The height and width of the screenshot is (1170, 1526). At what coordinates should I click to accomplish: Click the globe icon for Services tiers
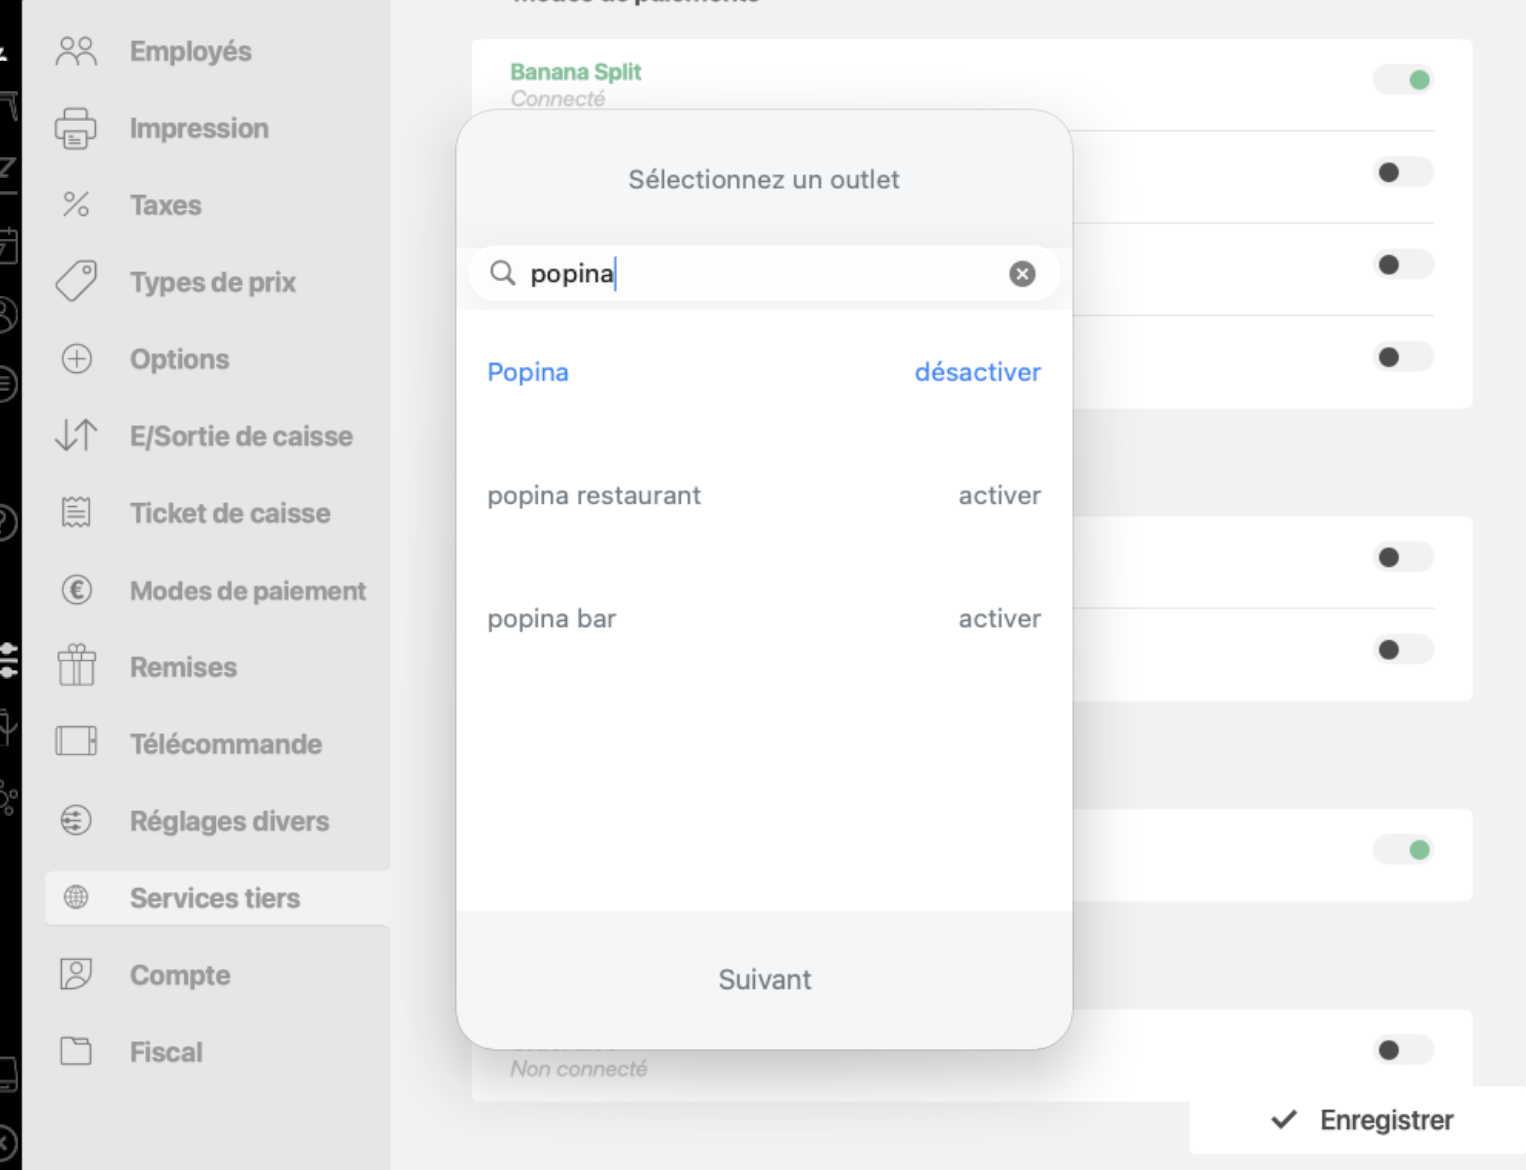click(76, 897)
